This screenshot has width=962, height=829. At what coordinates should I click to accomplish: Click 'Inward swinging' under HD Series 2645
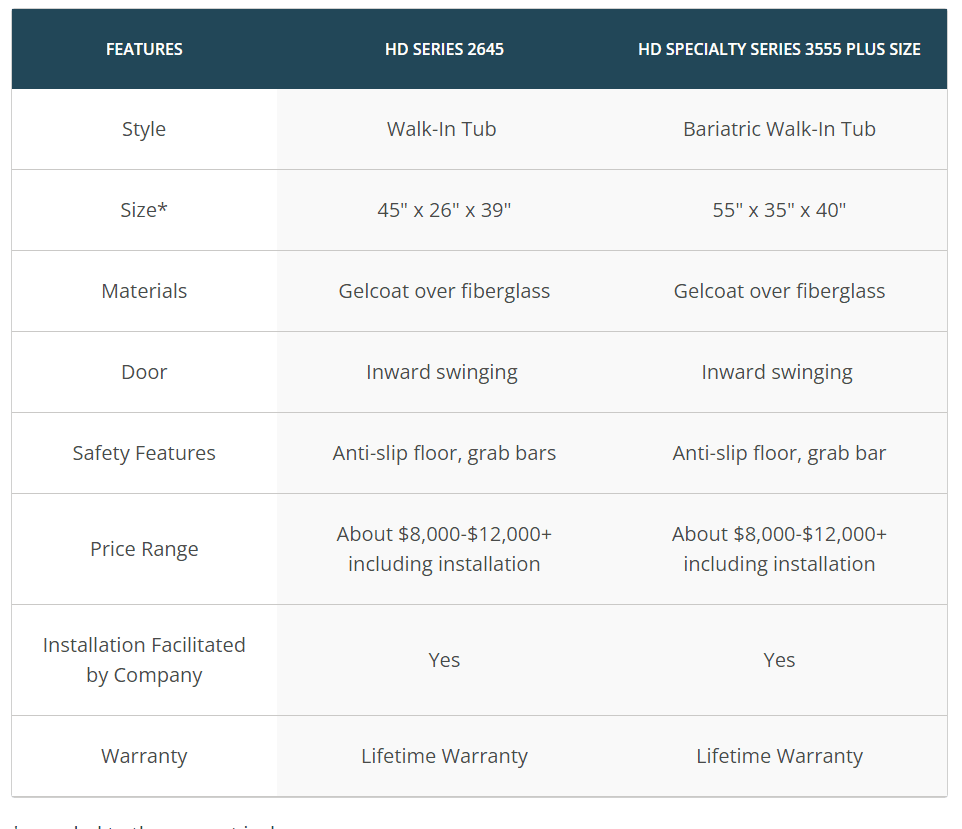(442, 372)
